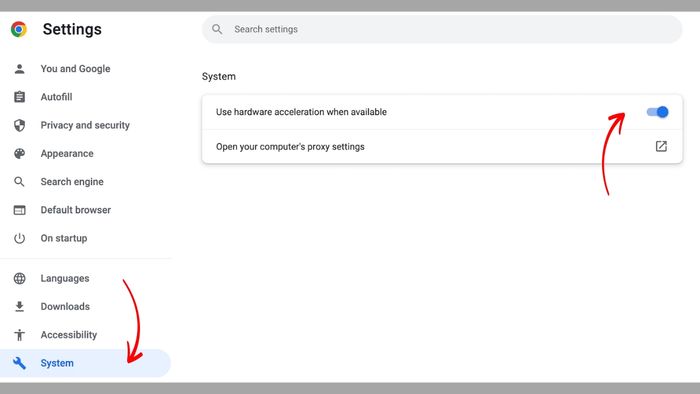Click the You and Google person icon
Screen dimensions: 700x394
coord(19,69)
